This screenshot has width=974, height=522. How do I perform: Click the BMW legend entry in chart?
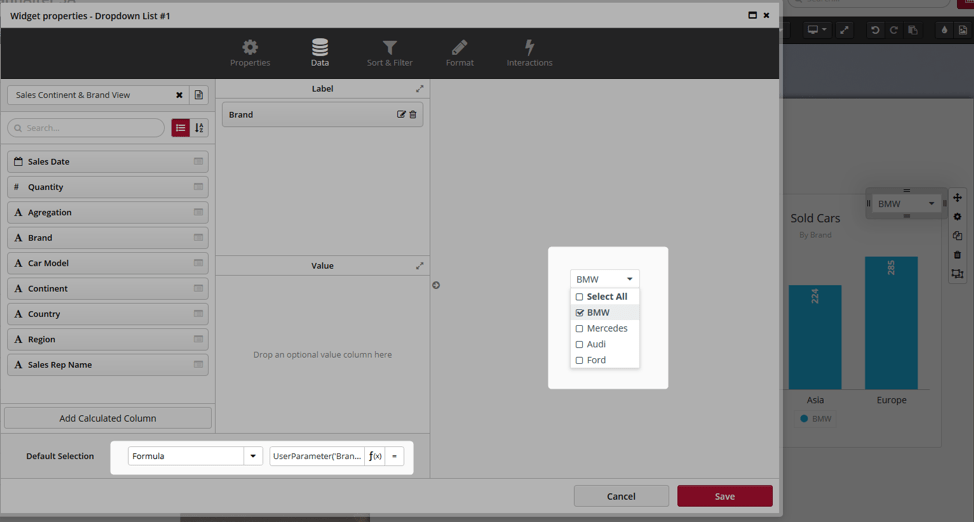pyautogui.click(x=816, y=419)
